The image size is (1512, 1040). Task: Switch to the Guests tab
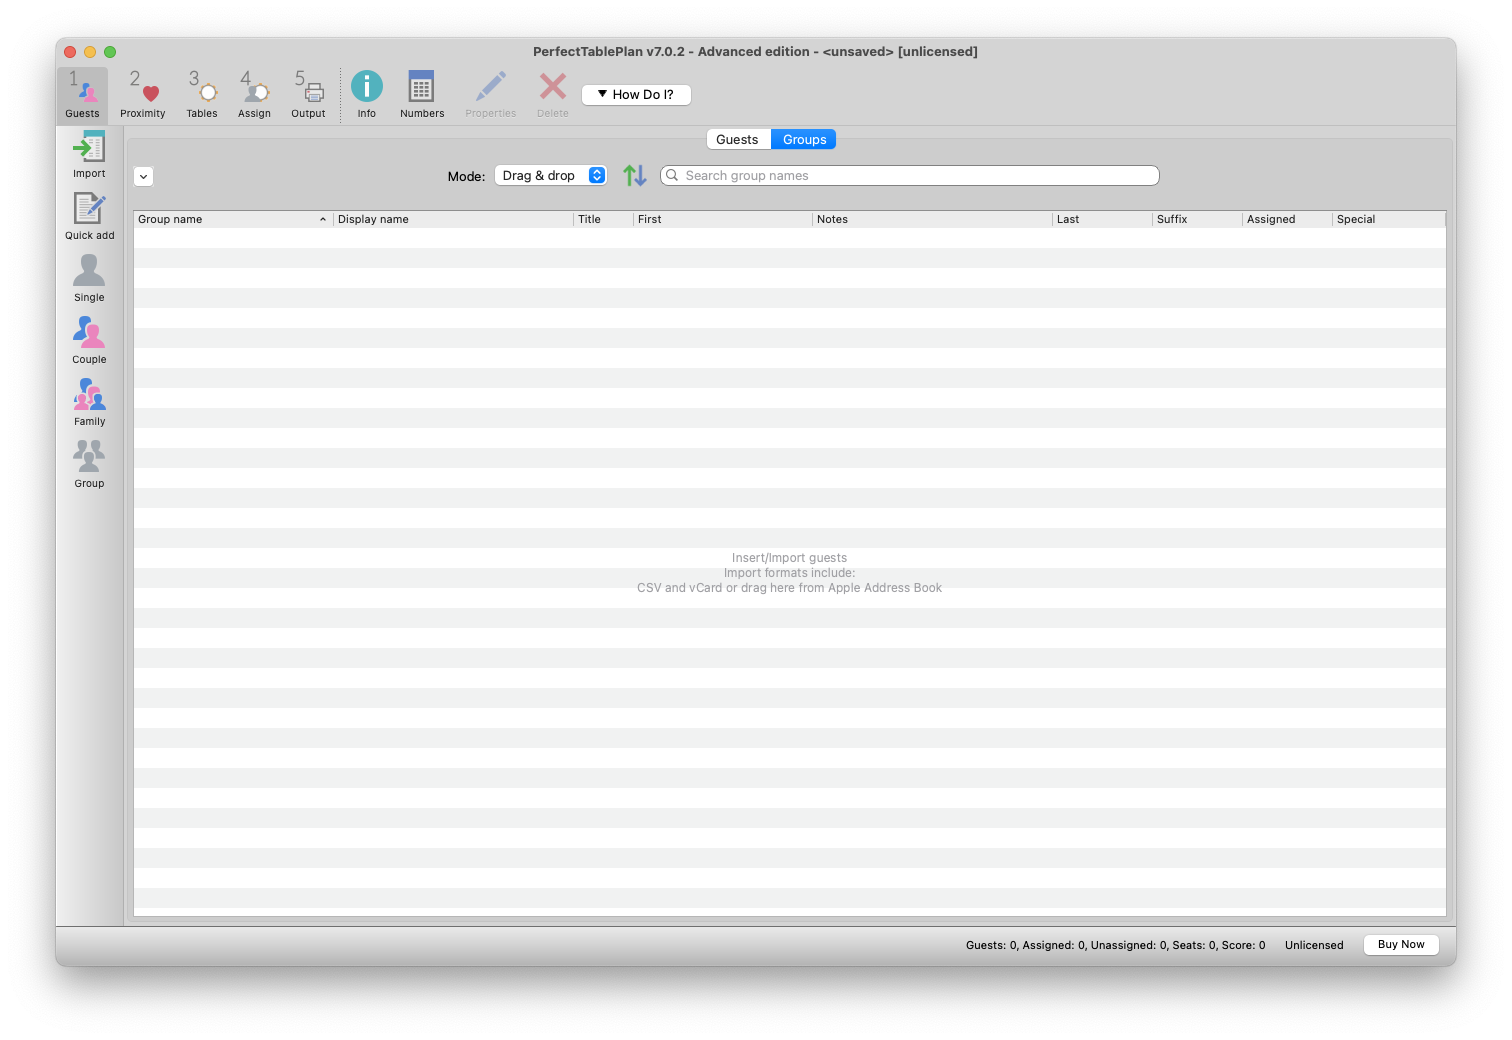point(737,140)
